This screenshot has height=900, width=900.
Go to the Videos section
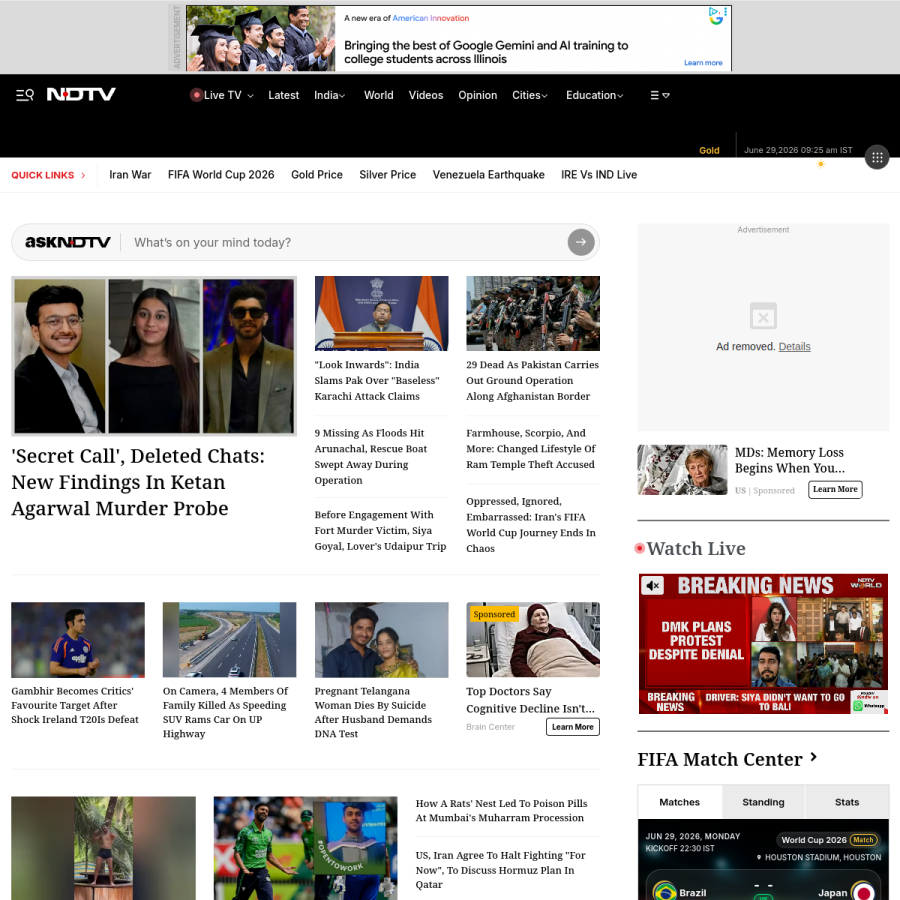pyautogui.click(x=426, y=95)
